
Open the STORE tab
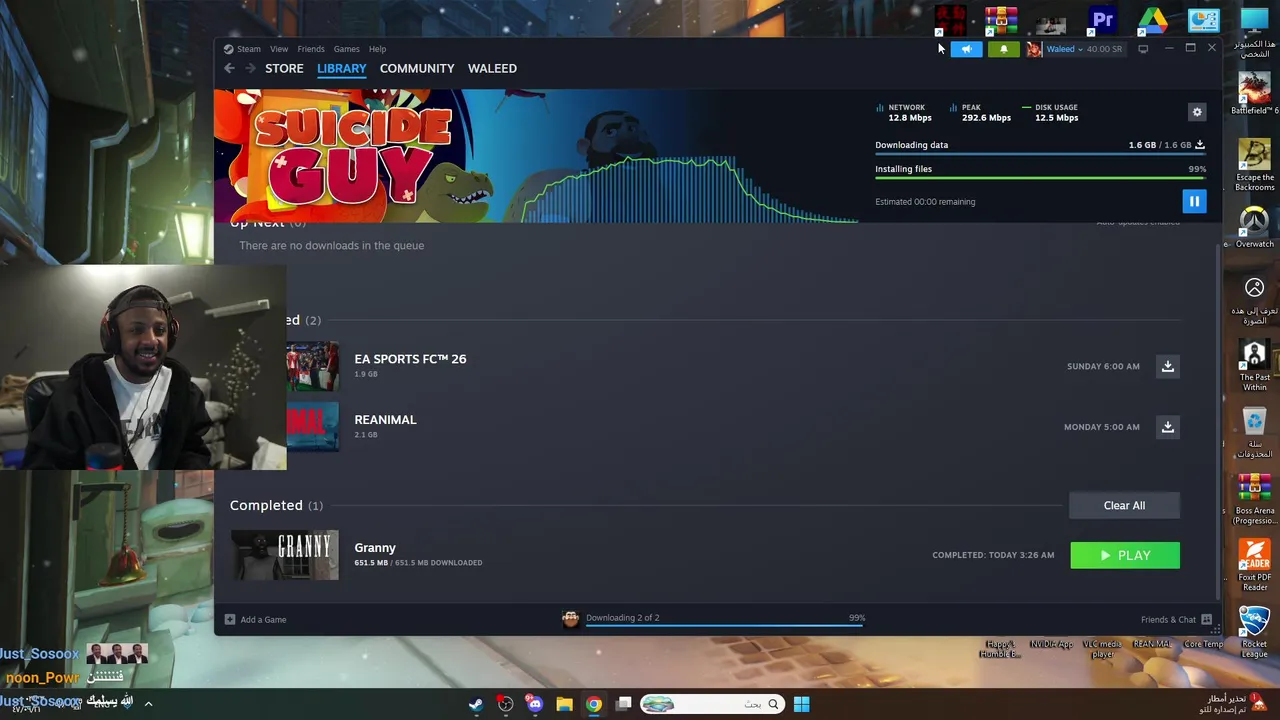click(284, 68)
